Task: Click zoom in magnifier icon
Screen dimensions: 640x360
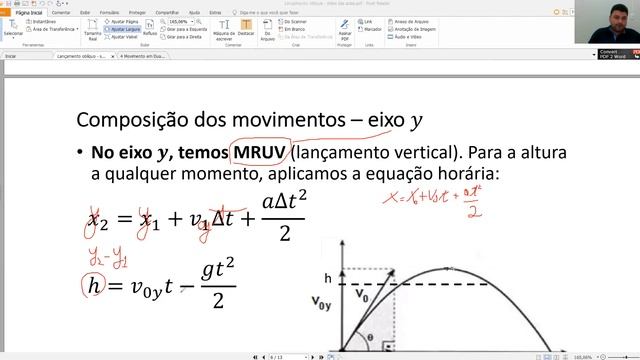Action: click(199, 22)
